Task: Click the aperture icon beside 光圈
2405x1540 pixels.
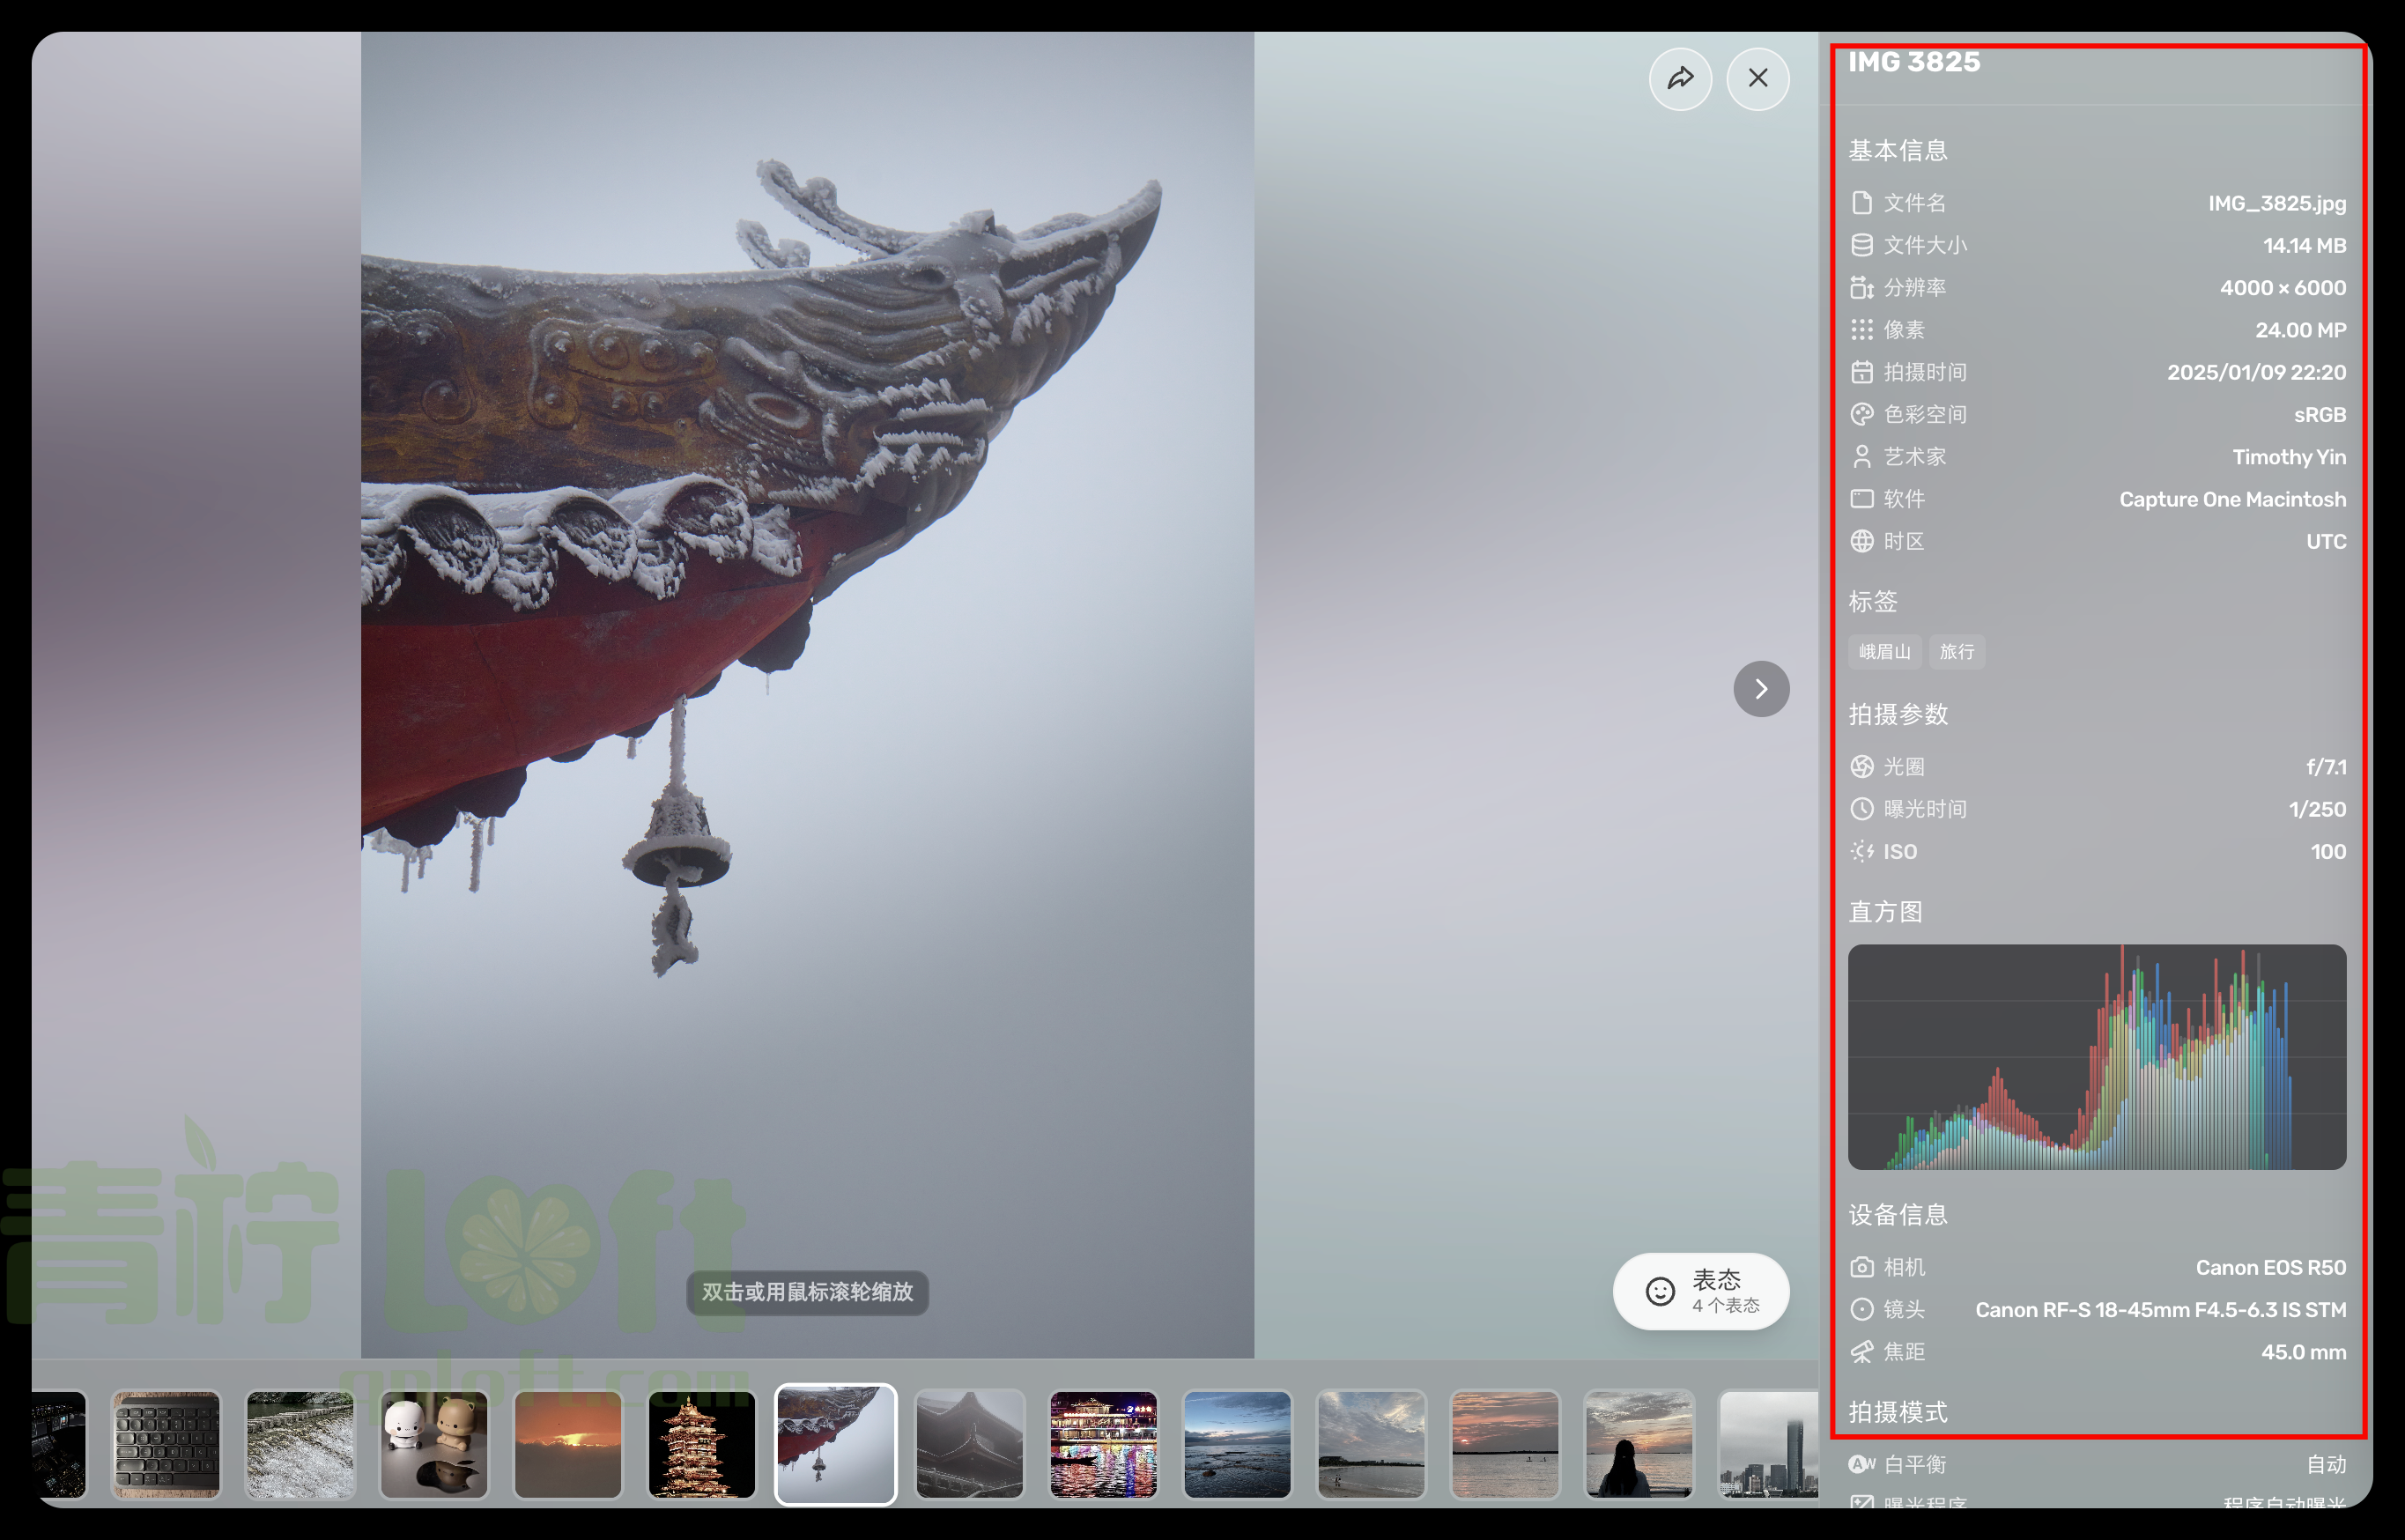Action: pyautogui.click(x=1861, y=767)
